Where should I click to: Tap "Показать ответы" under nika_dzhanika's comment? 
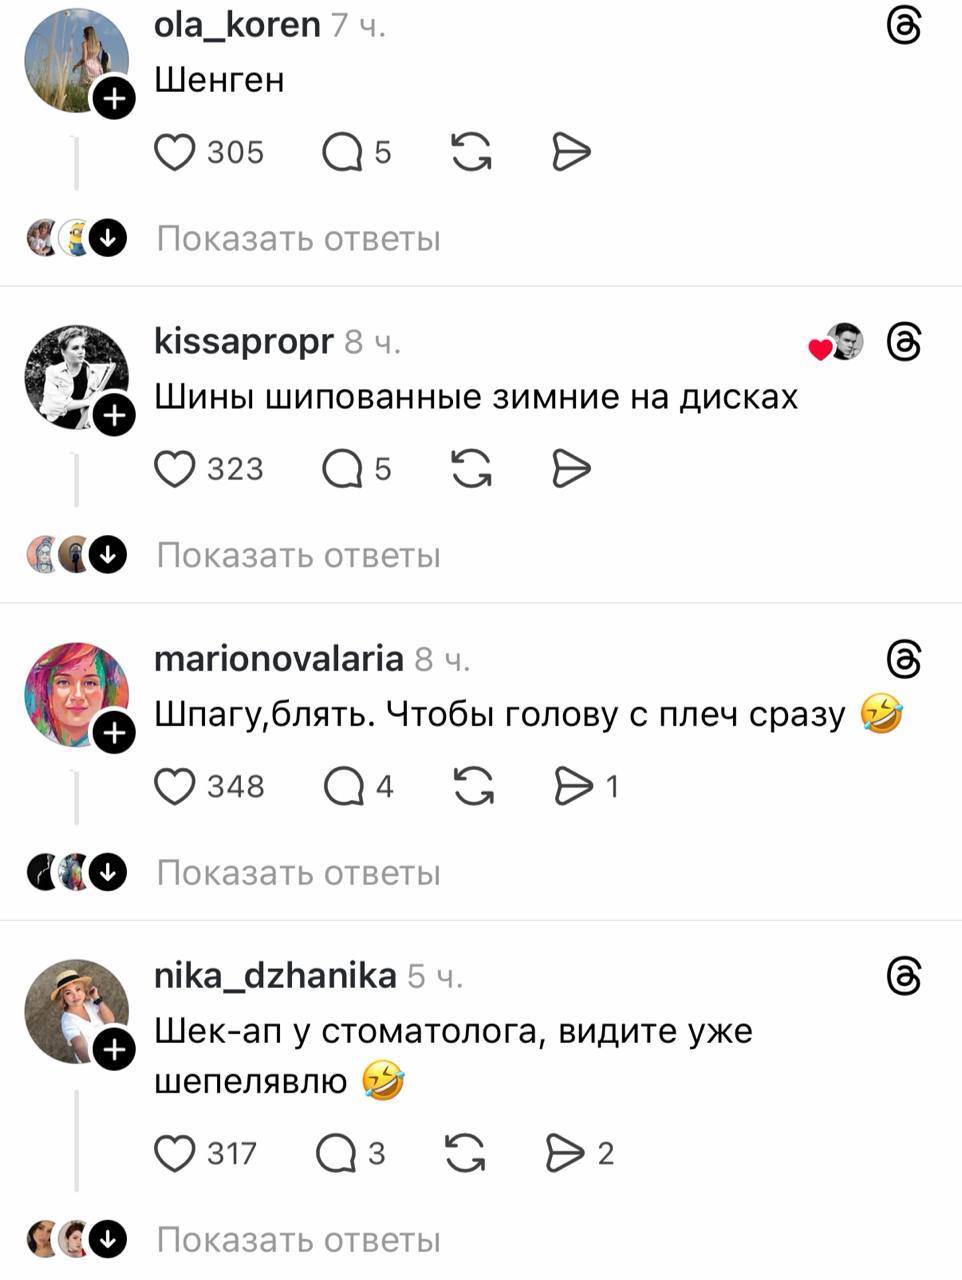(x=298, y=1240)
